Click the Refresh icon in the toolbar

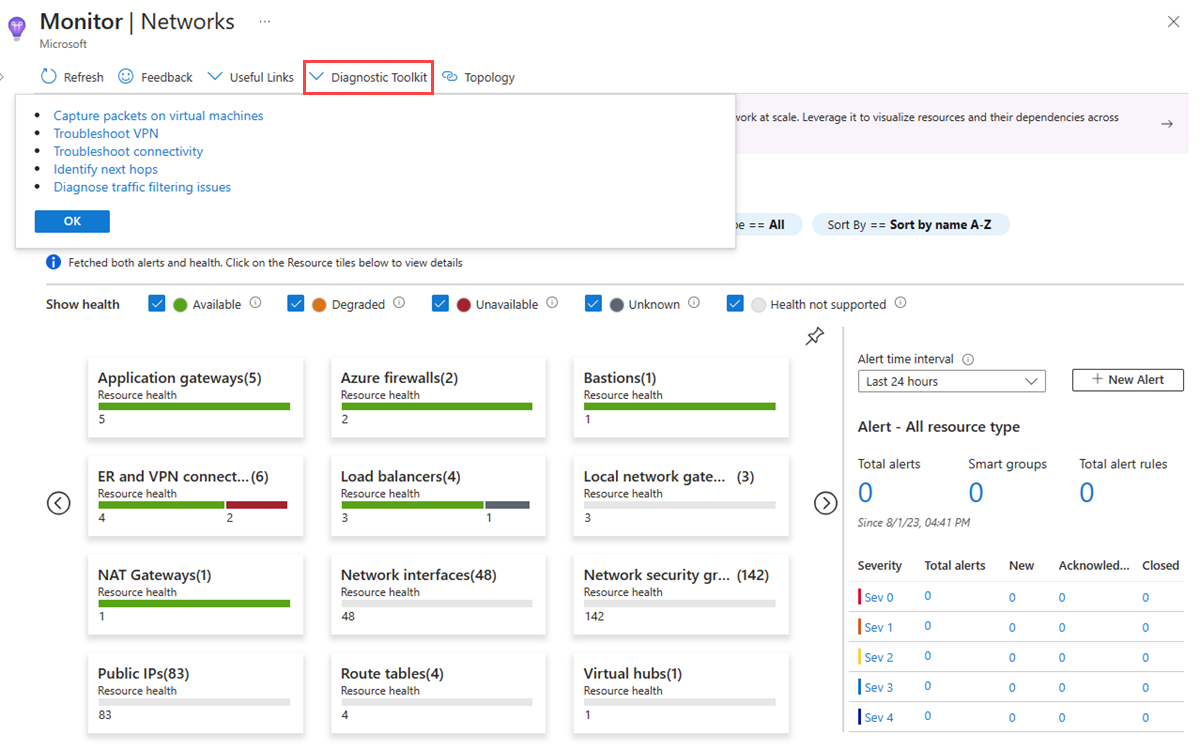[47, 77]
